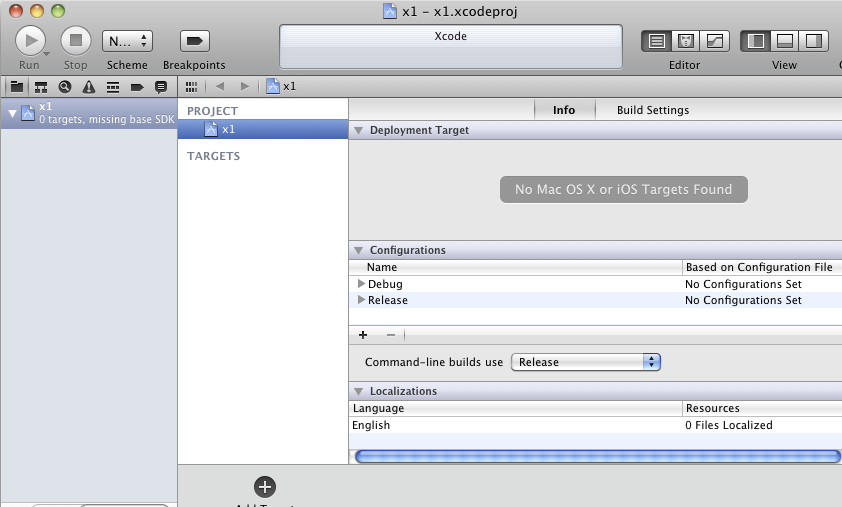Click the No Mac OS X or iOS Targets Found label
This screenshot has width=842, height=507.
[623, 190]
